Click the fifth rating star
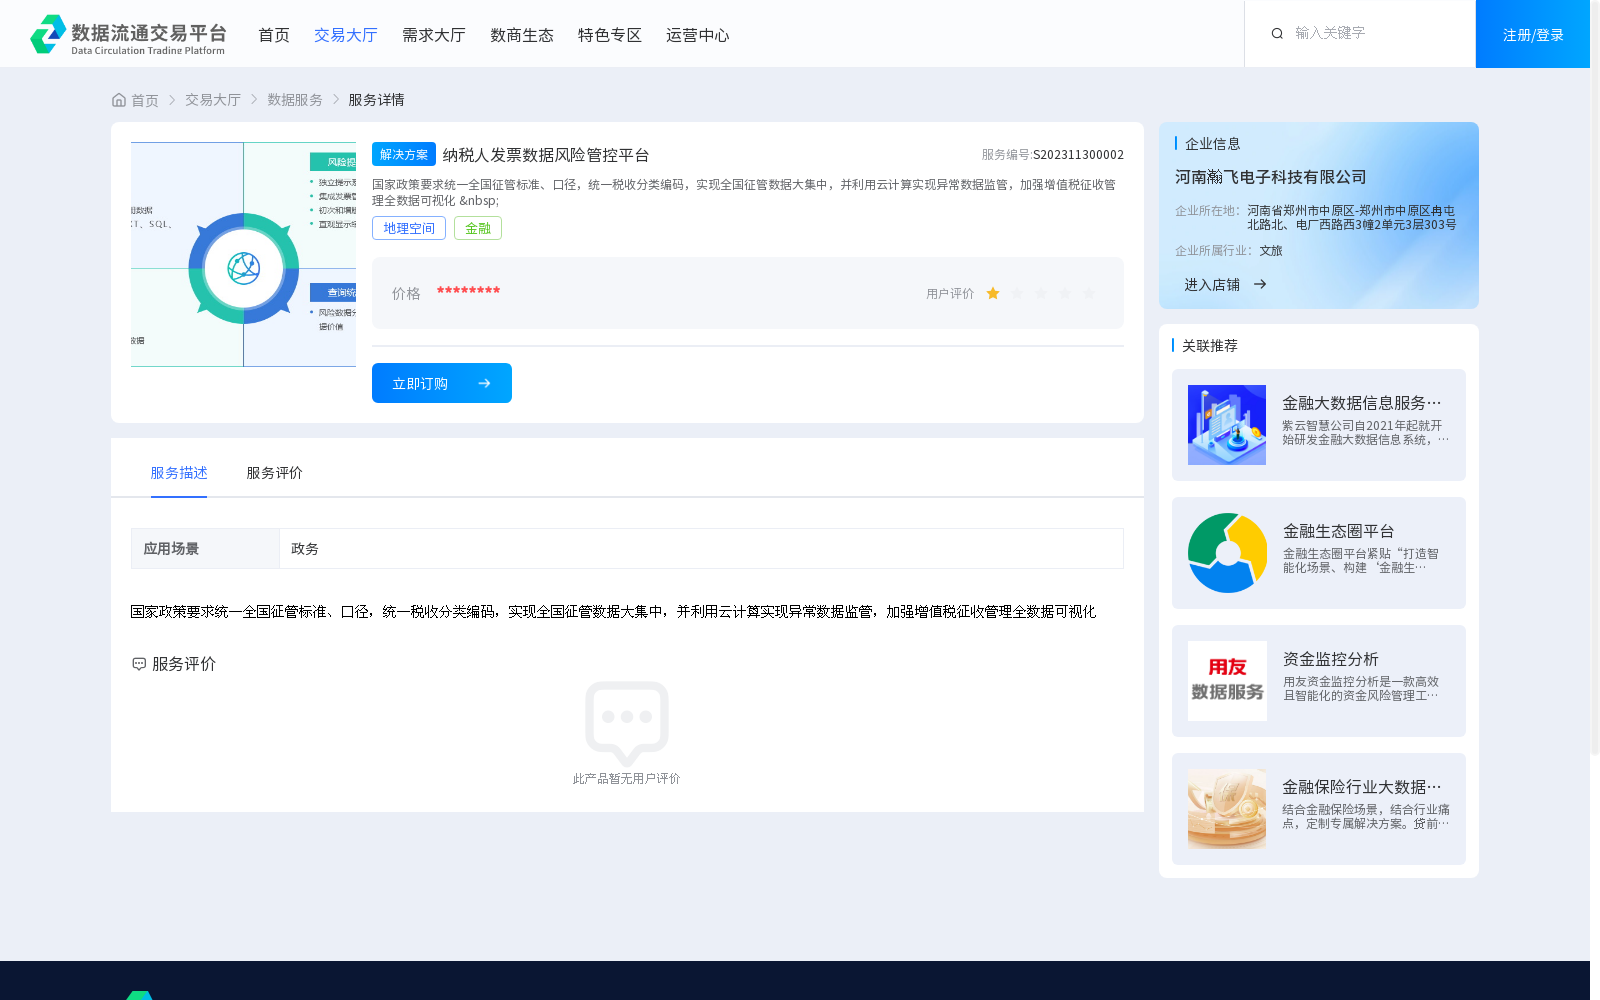 click(x=1089, y=293)
